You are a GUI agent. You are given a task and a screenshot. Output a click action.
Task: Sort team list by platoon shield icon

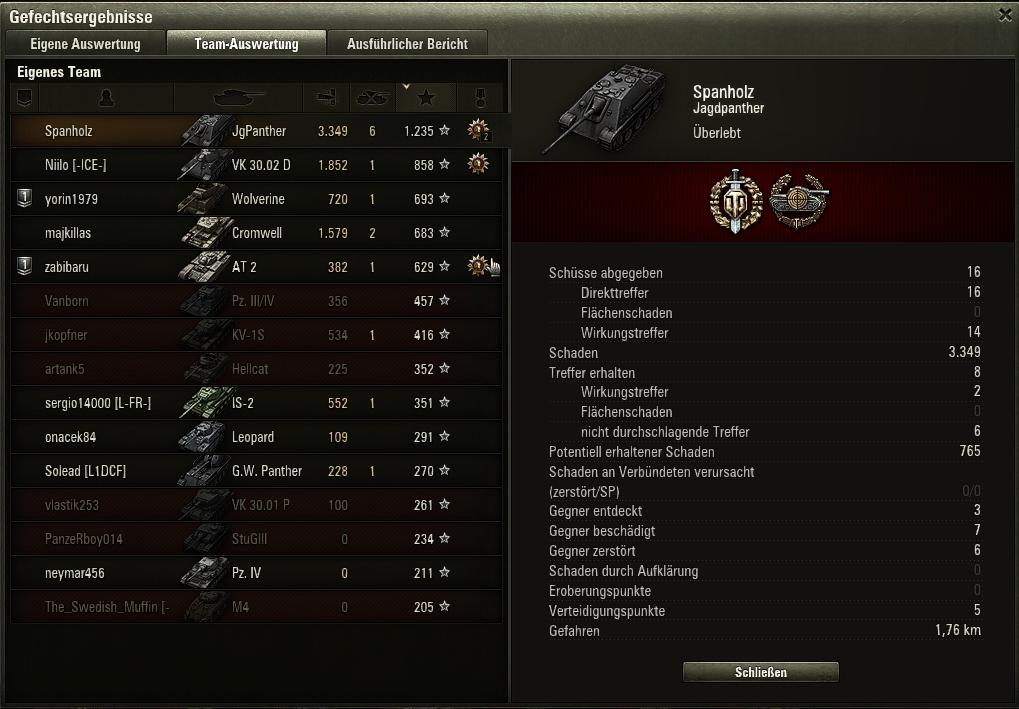(x=25, y=98)
